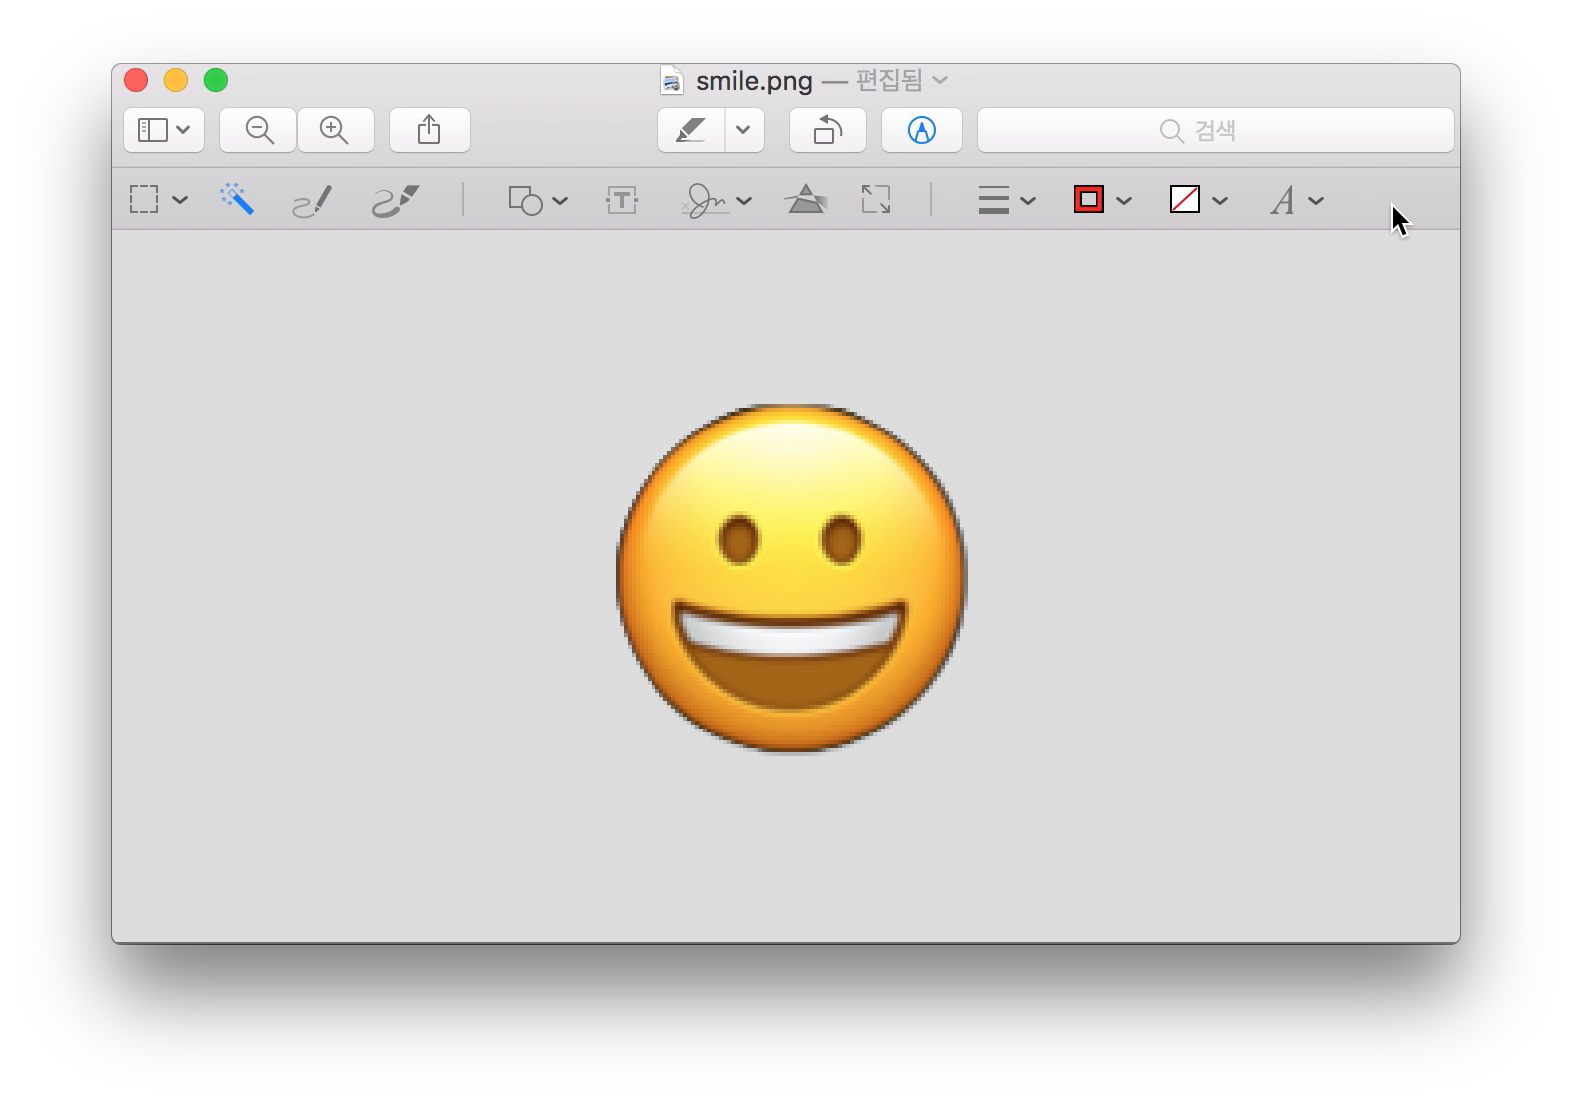Expand the highlight color dropdown arrow
Viewport: 1572px width, 1104px height.
pos(744,130)
